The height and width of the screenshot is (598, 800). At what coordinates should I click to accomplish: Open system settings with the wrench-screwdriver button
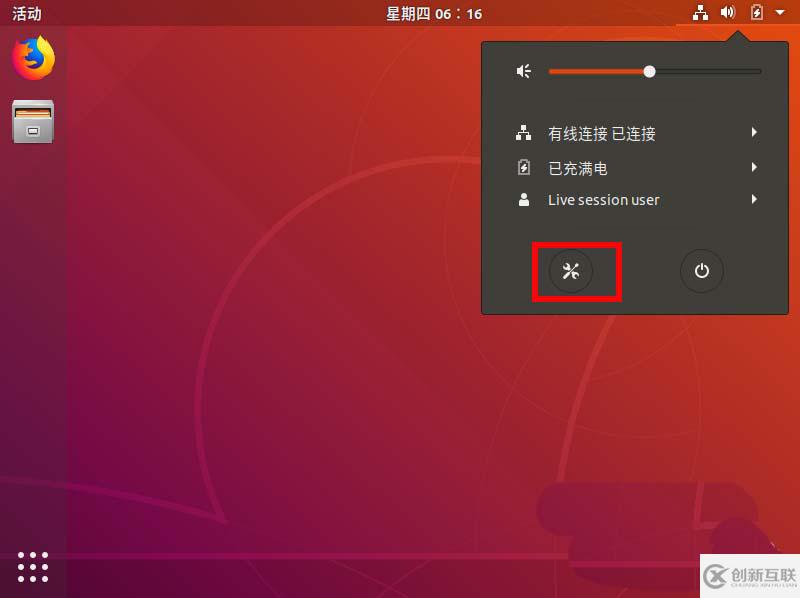coord(570,271)
